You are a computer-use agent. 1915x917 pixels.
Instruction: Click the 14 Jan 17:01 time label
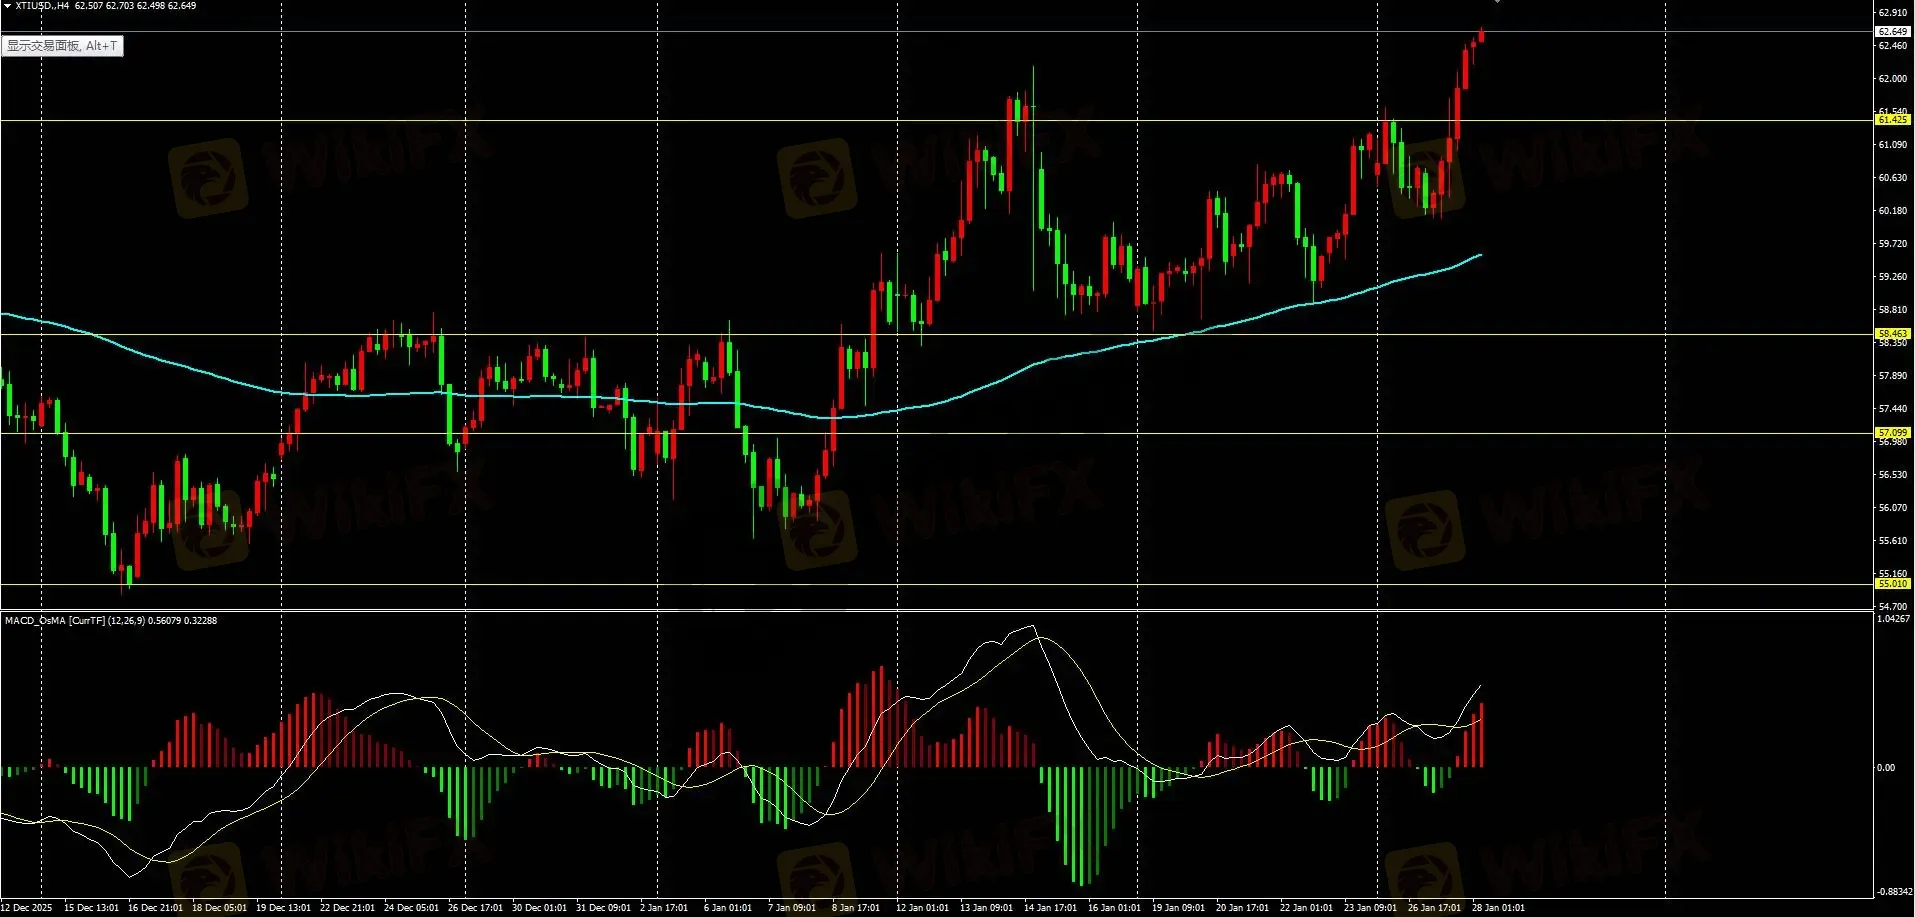point(1050,908)
